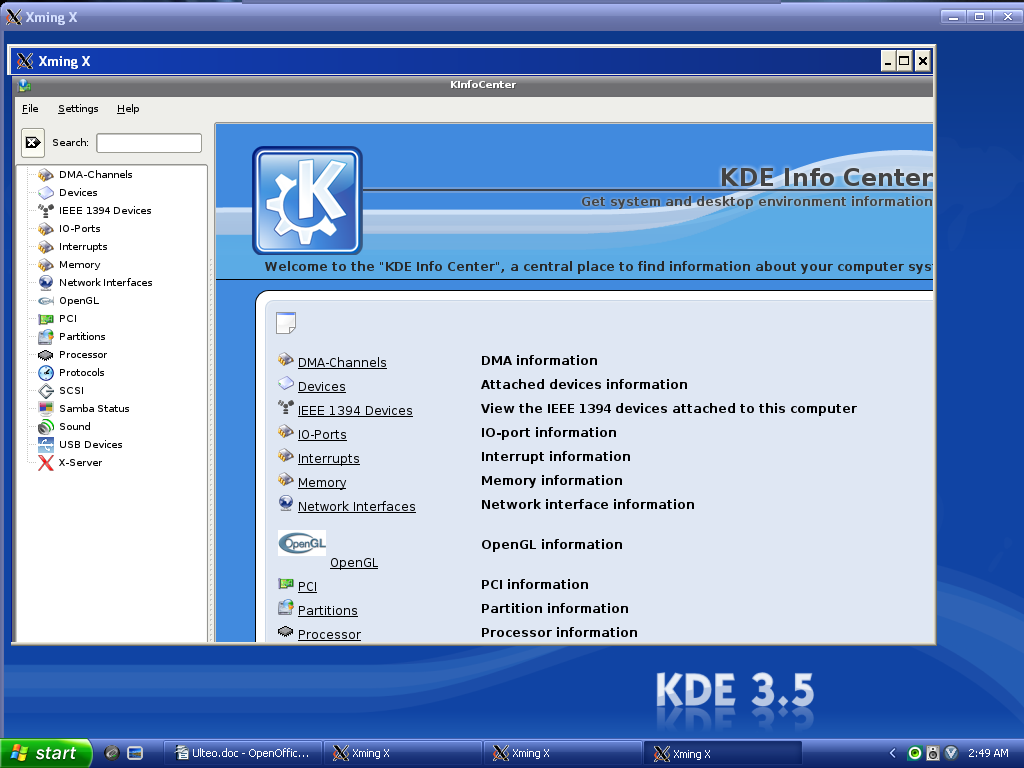The height and width of the screenshot is (768, 1024).
Task: Click the Interrupts icon in sidebar
Action: (46, 247)
